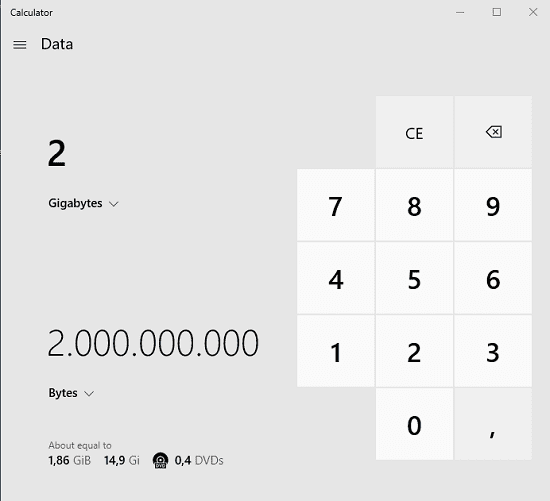Image resolution: width=550 pixels, height=501 pixels.
Task: Click the backspace delete icon
Action: (493, 132)
